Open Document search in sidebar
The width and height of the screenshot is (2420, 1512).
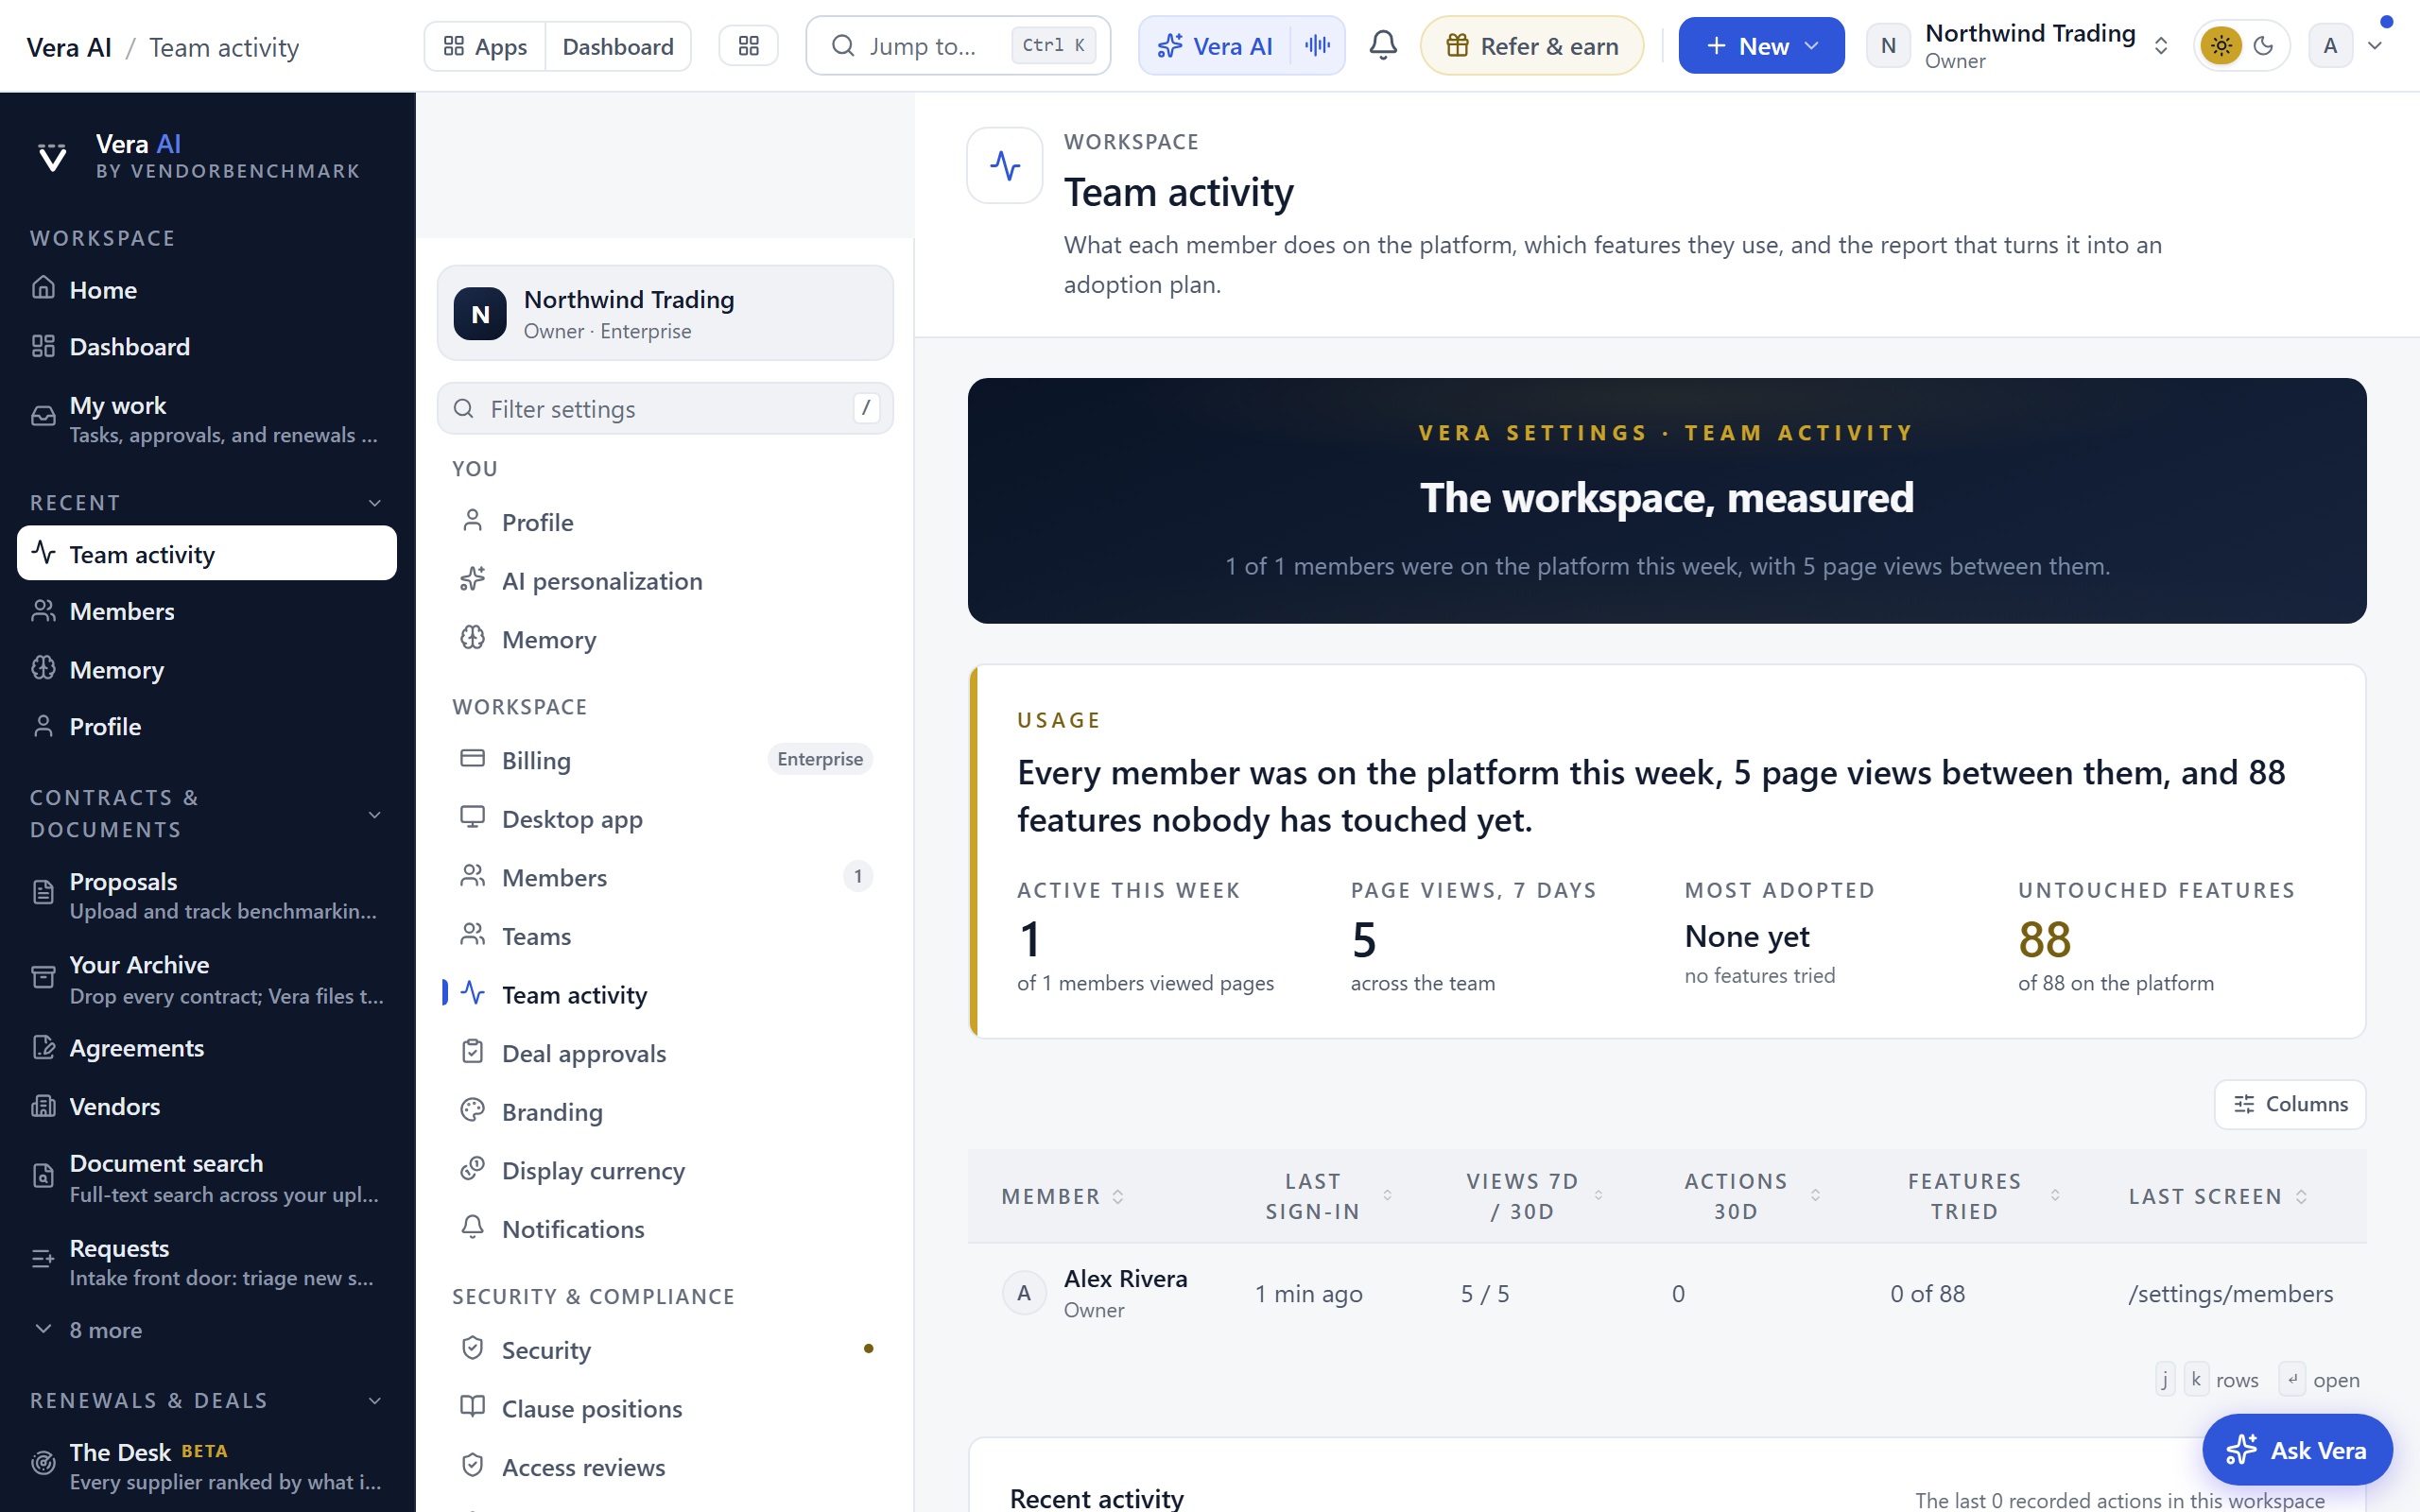(x=207, y=1177)
